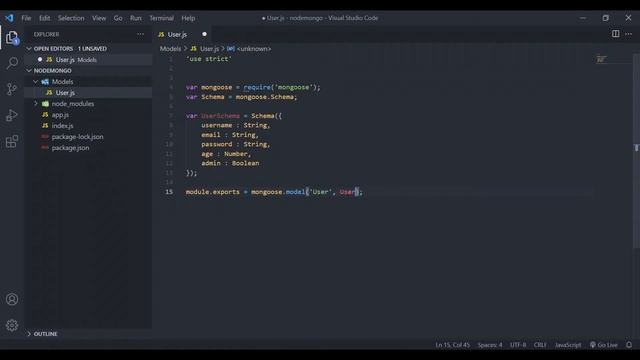
Task: Click 'admin : Boolean' line in code
Action: click(230, 163)
